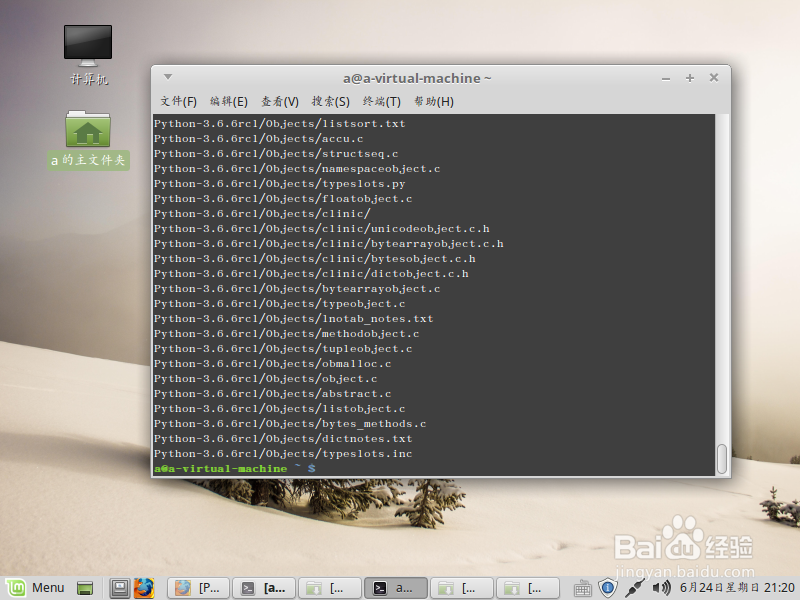Open the a 的主文件夹 home folder icon
Screen dimensions: 800x600
pos(86,130)
